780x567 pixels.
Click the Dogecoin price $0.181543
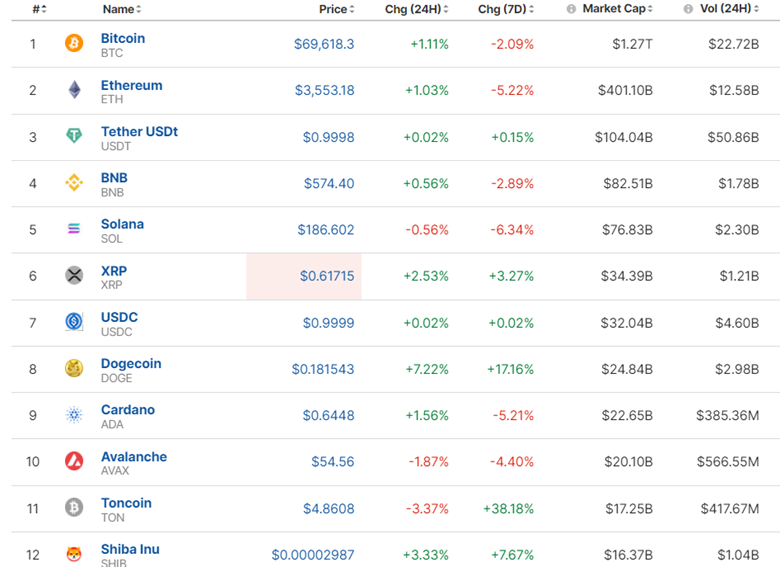point(323,369)
